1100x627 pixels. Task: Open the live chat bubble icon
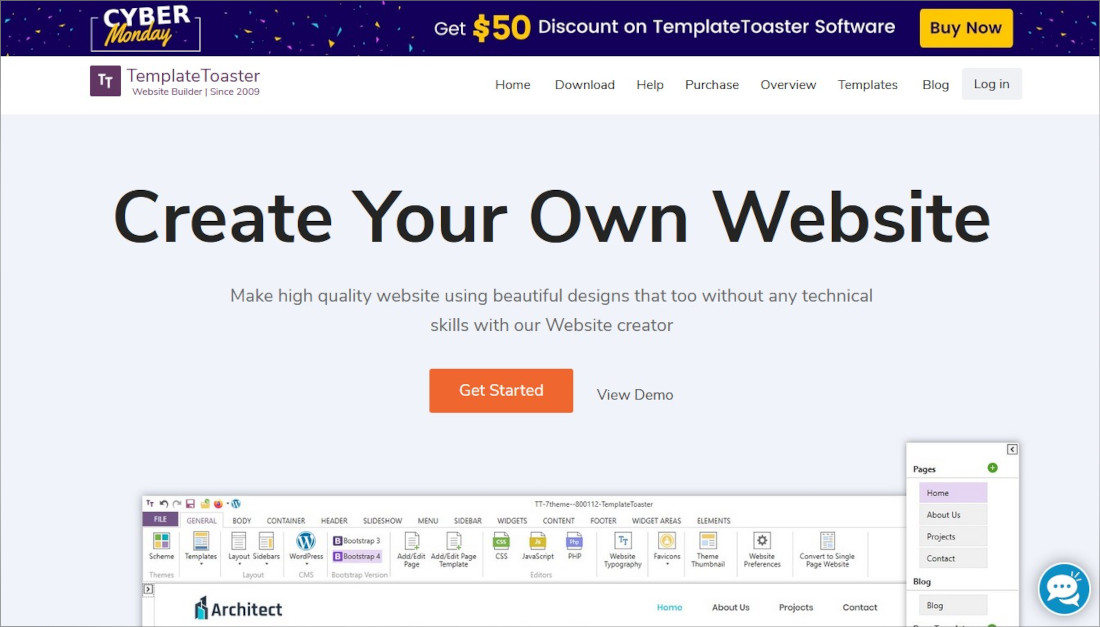click(x=1064, y=589)
